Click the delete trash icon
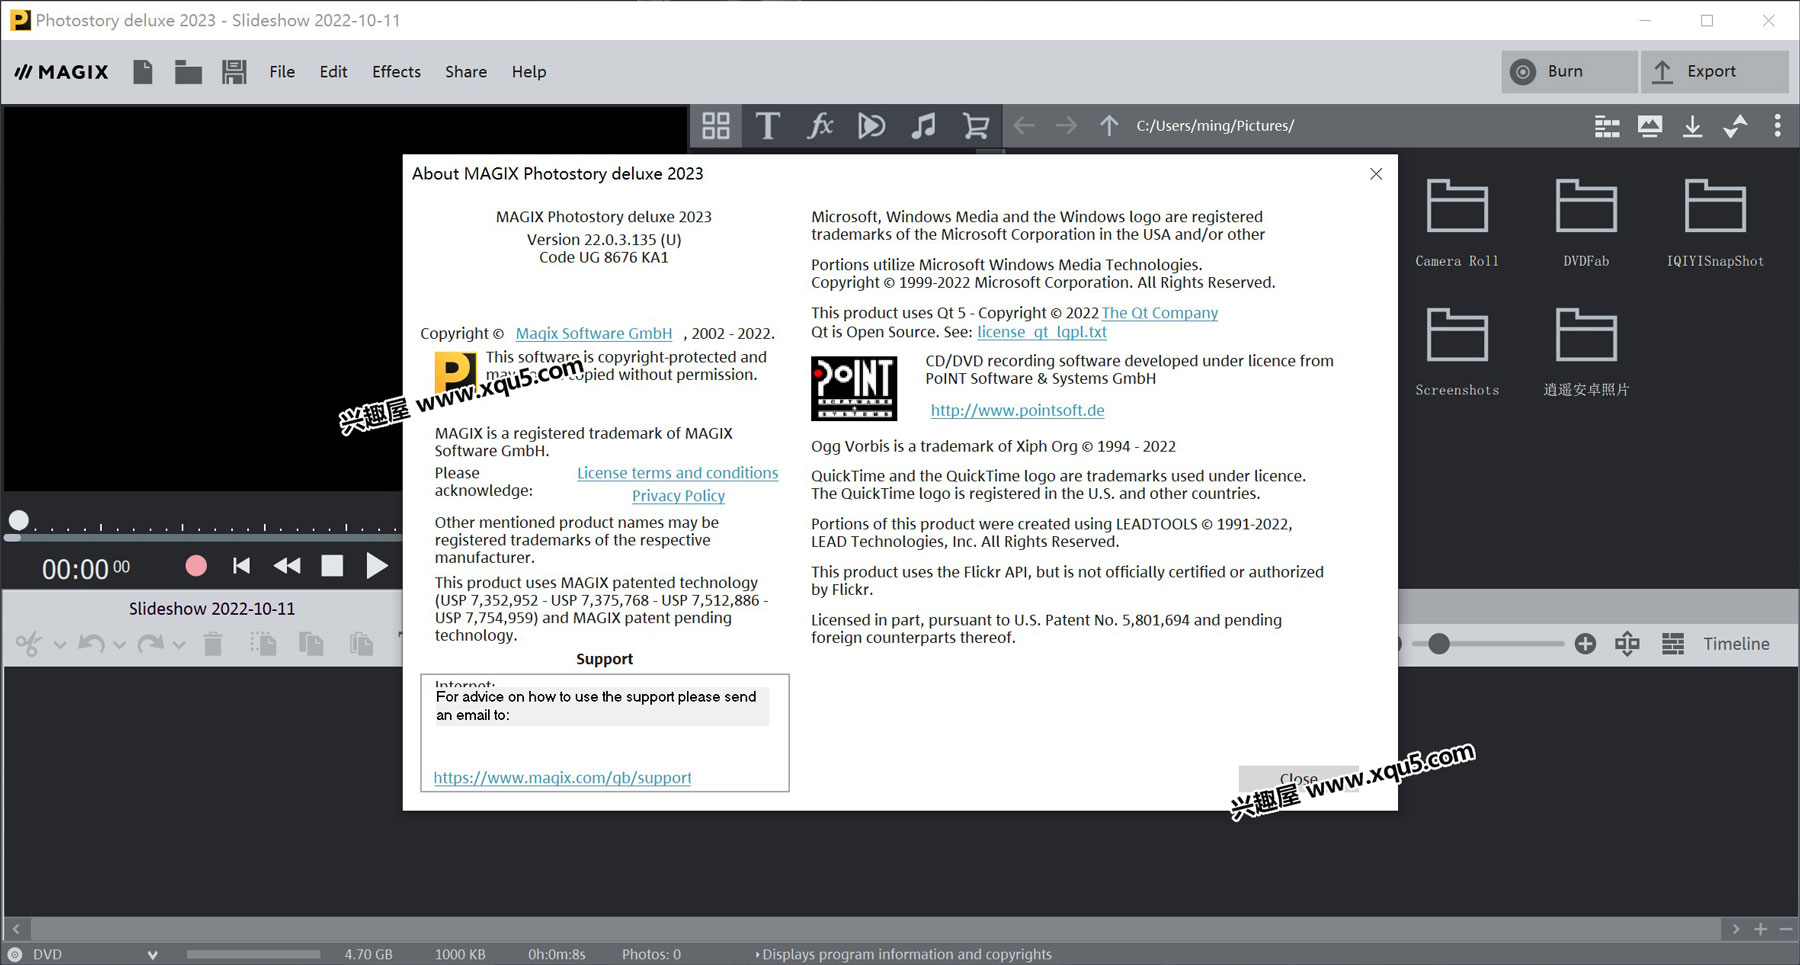Screen dimensions: 1800x965 213,644
